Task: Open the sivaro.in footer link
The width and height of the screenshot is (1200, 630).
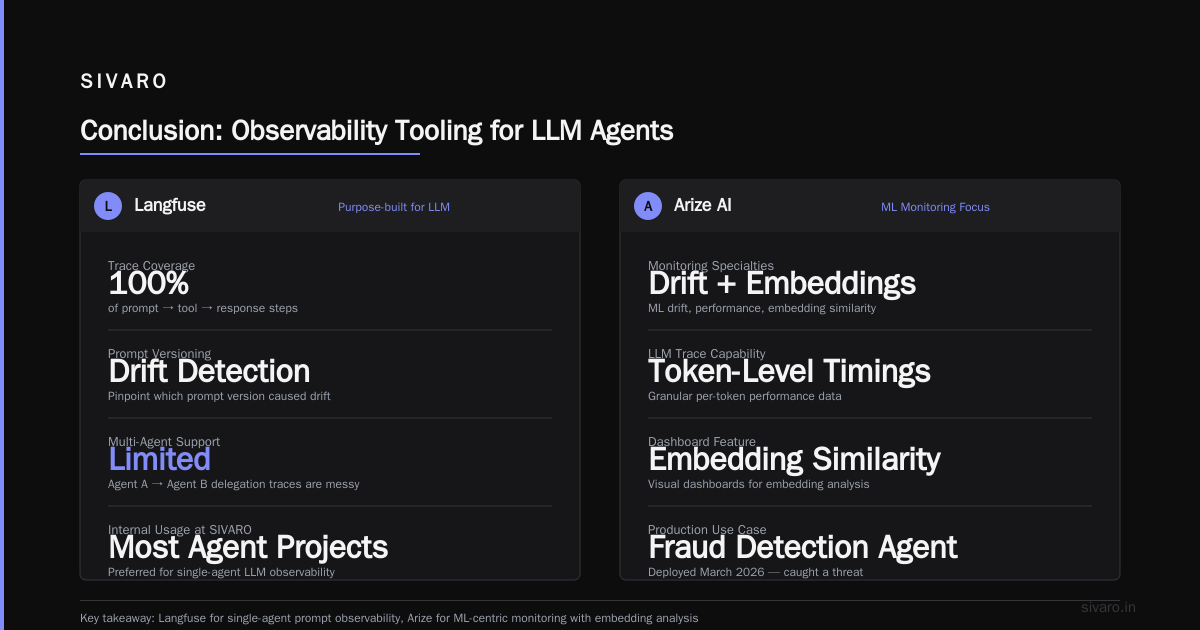Action: coord(1109,607)
